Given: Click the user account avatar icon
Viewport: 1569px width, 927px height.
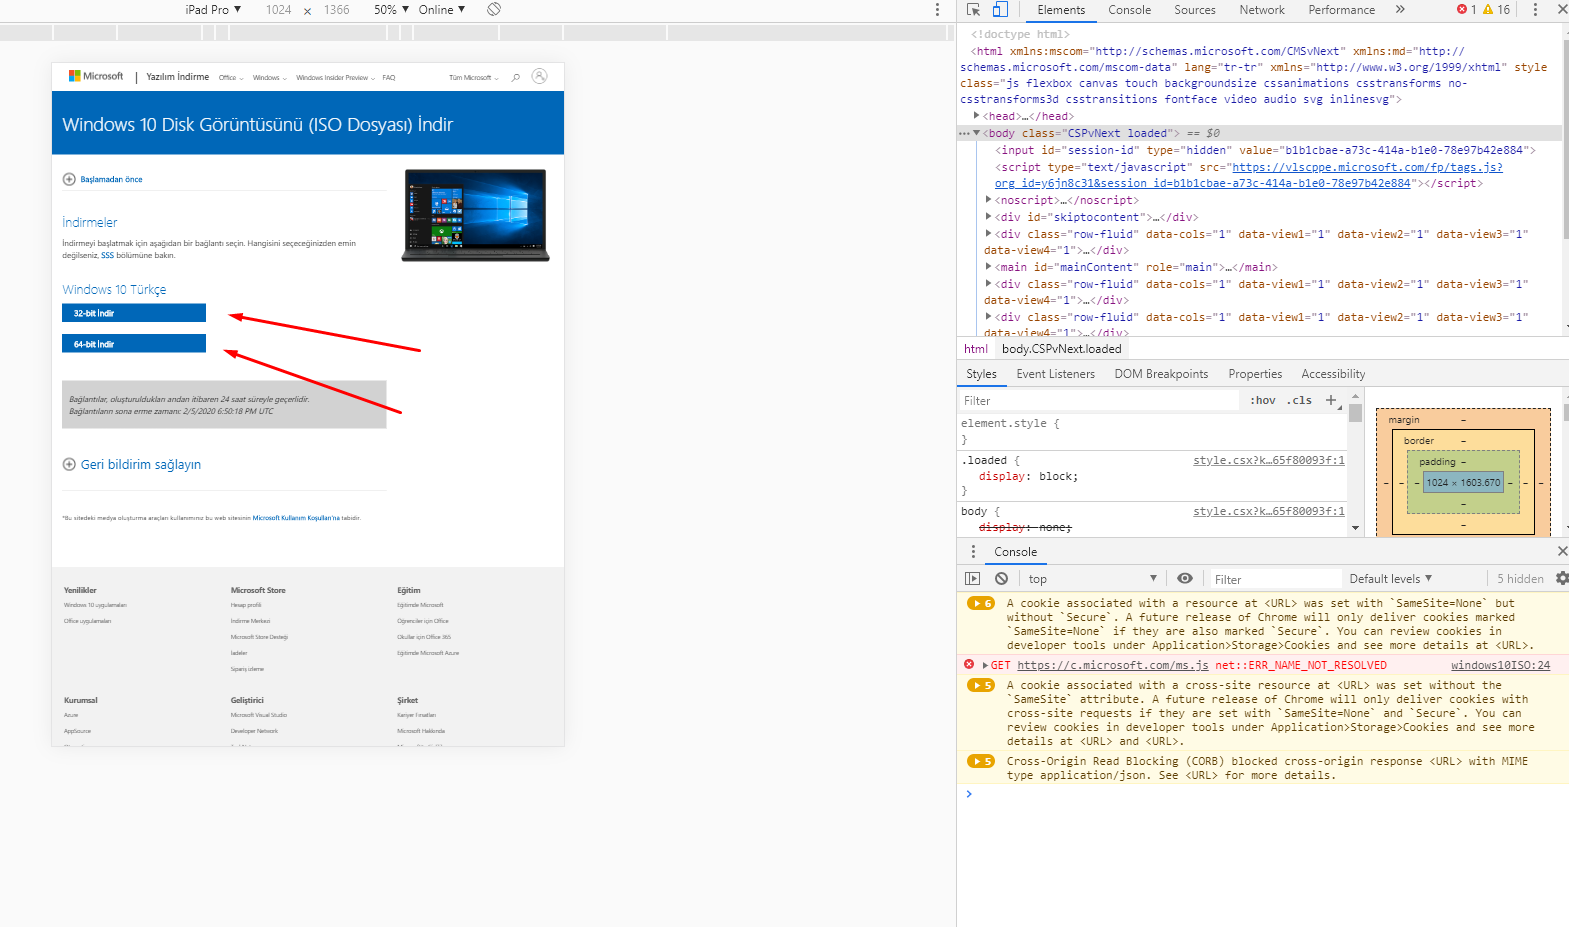Looking at the screenshot, I should (540, 76).
